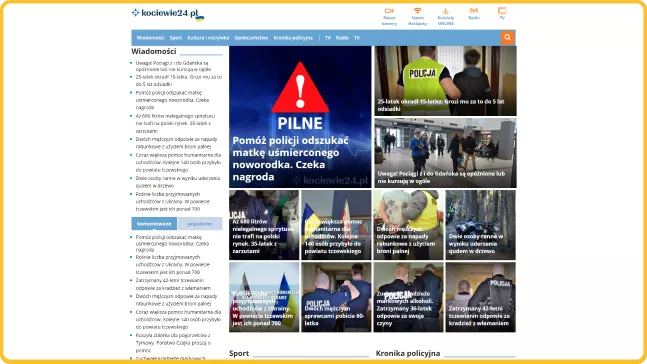The width and height of the screenshot is (647, 364).
Task: Click Wiadomości list link Aż 680 litrów spirytusu
Action: pyautogui.click(x=175, y=123)
